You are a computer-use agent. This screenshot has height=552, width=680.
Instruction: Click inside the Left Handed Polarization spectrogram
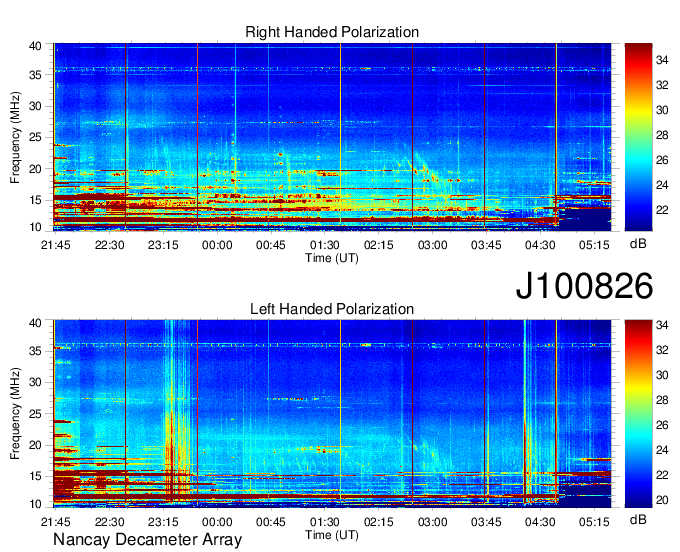332,414
